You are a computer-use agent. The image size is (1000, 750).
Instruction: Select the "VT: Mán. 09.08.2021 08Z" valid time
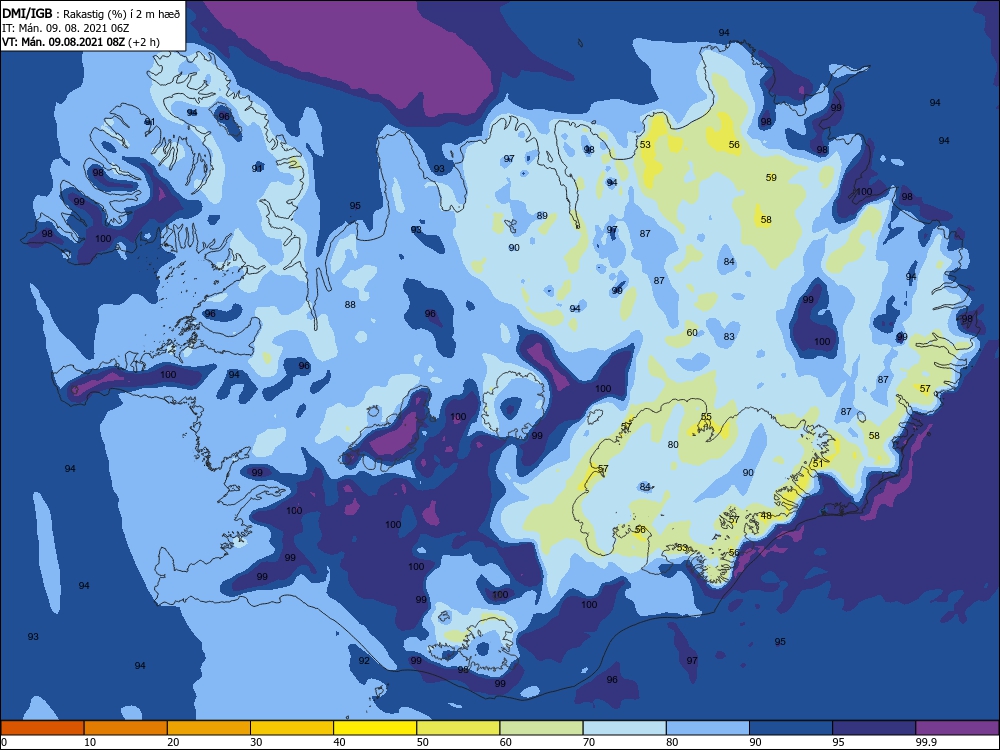click(63, 42)
